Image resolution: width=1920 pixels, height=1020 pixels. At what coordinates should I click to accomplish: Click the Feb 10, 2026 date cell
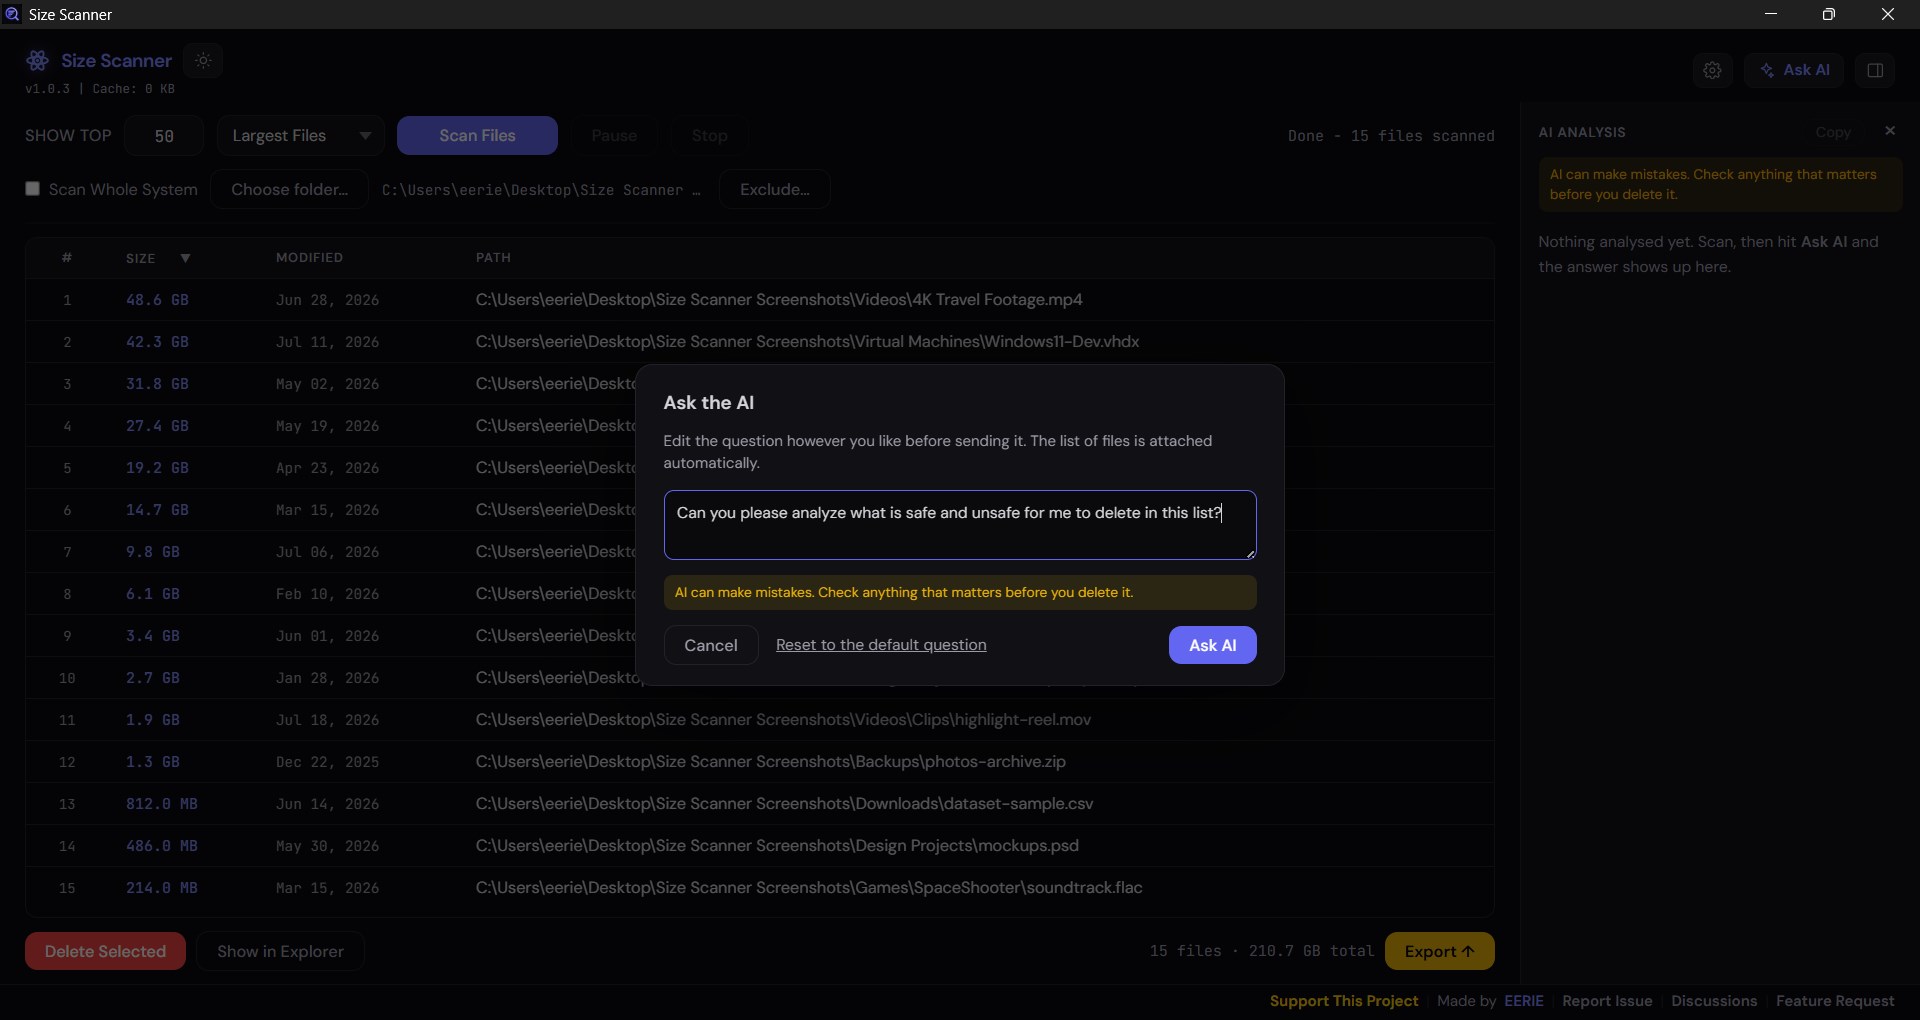click(327, 594)
